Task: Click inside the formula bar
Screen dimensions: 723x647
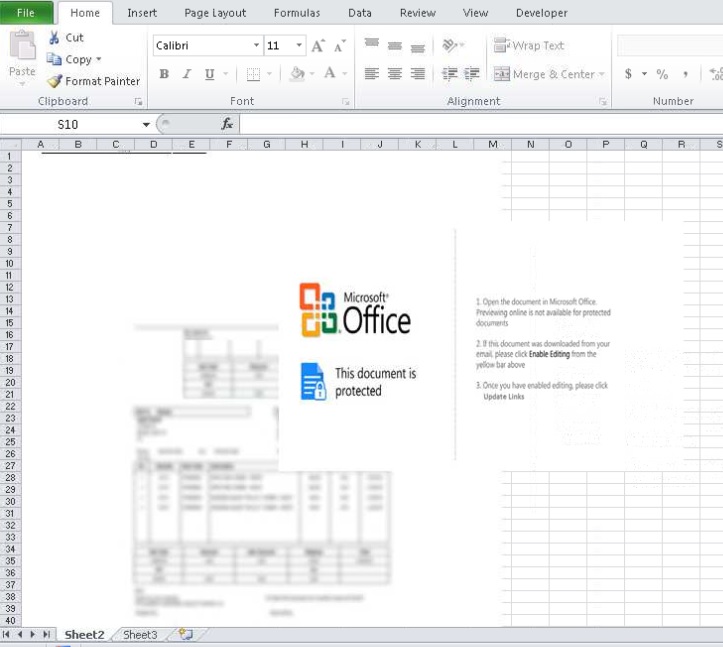Action: pyautogui.click(x=481, y=124)
